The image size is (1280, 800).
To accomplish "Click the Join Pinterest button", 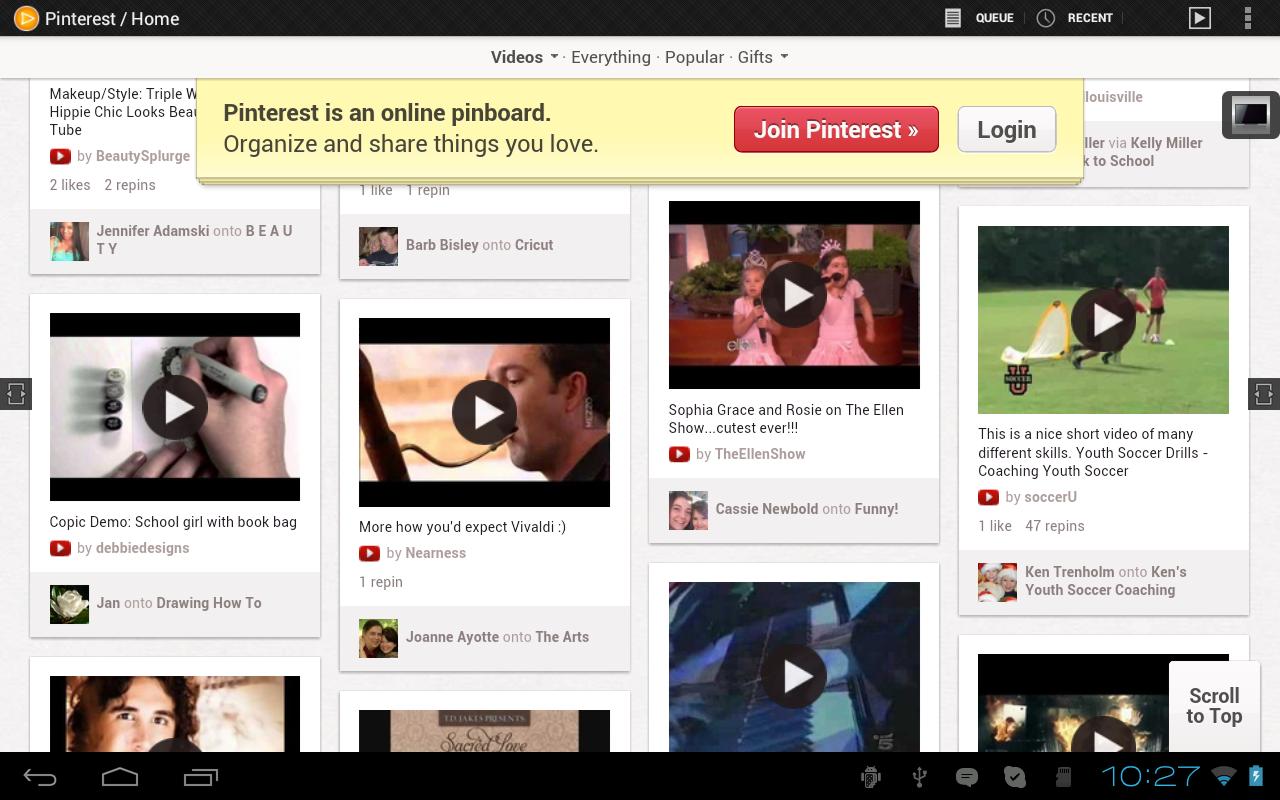I will (836, 129).
